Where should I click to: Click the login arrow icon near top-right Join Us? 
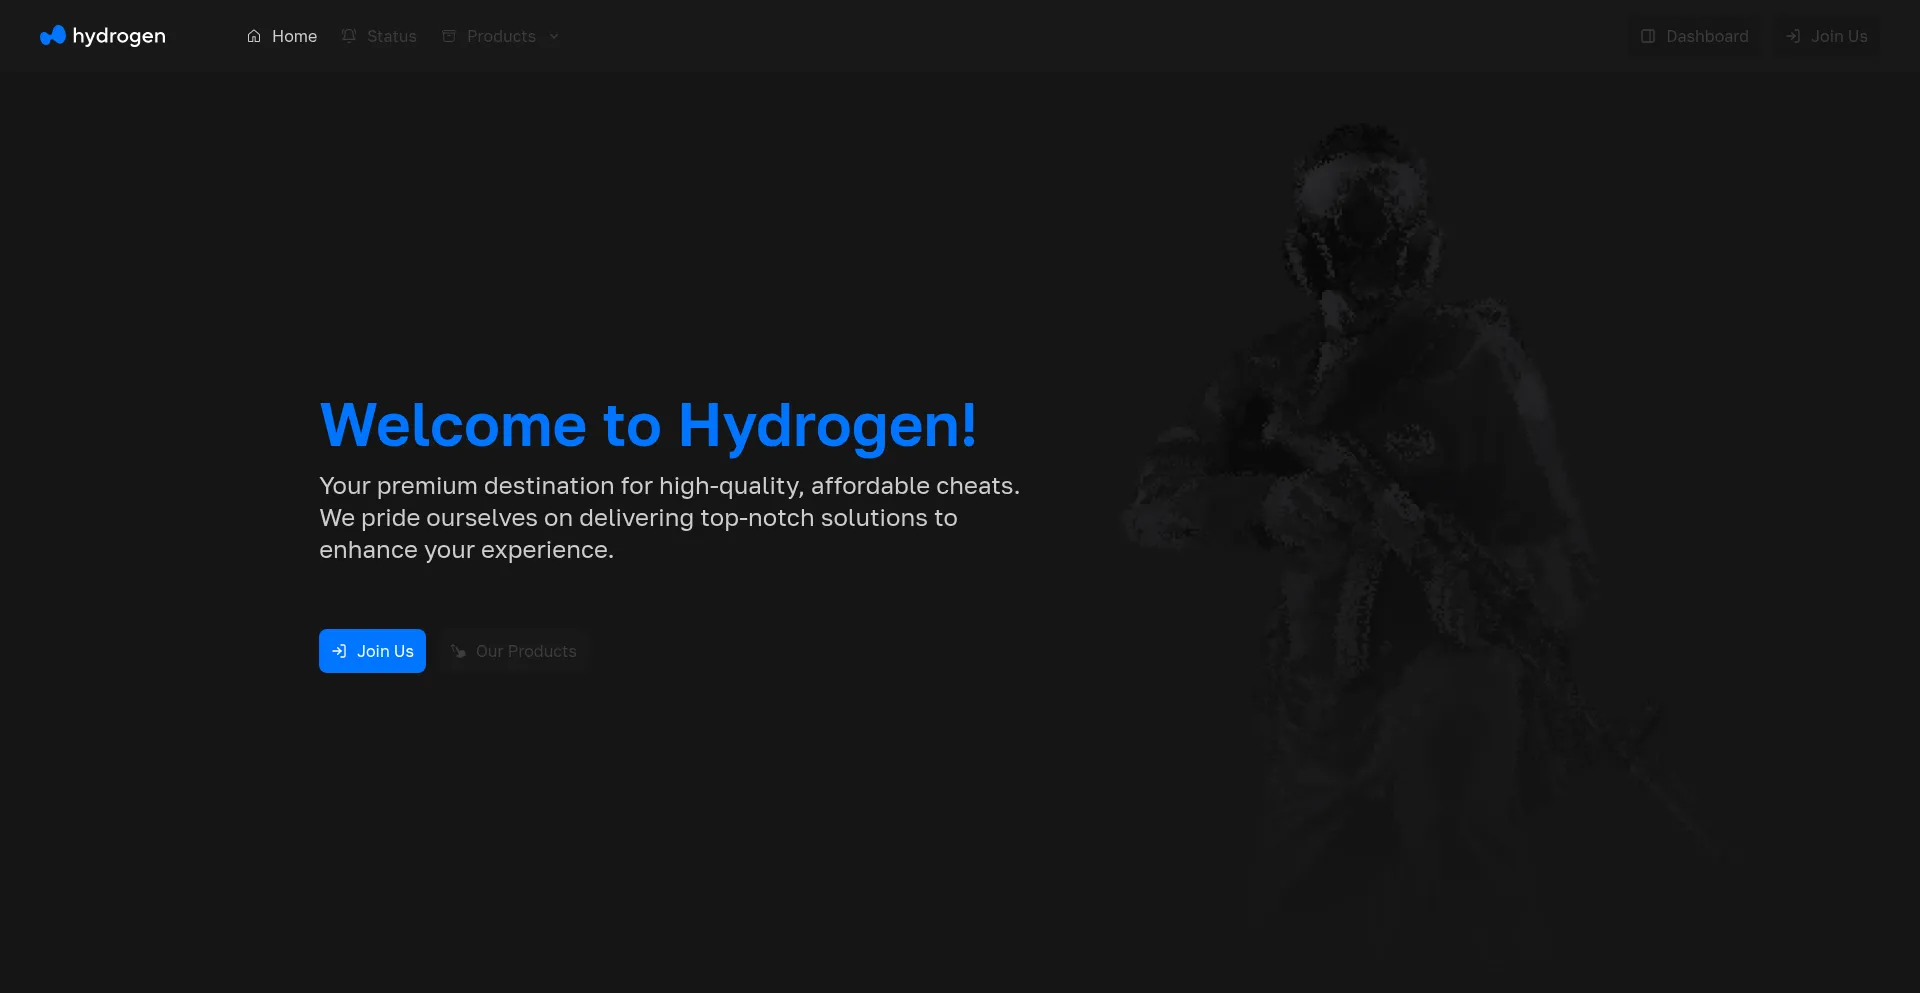[1792, 36]
